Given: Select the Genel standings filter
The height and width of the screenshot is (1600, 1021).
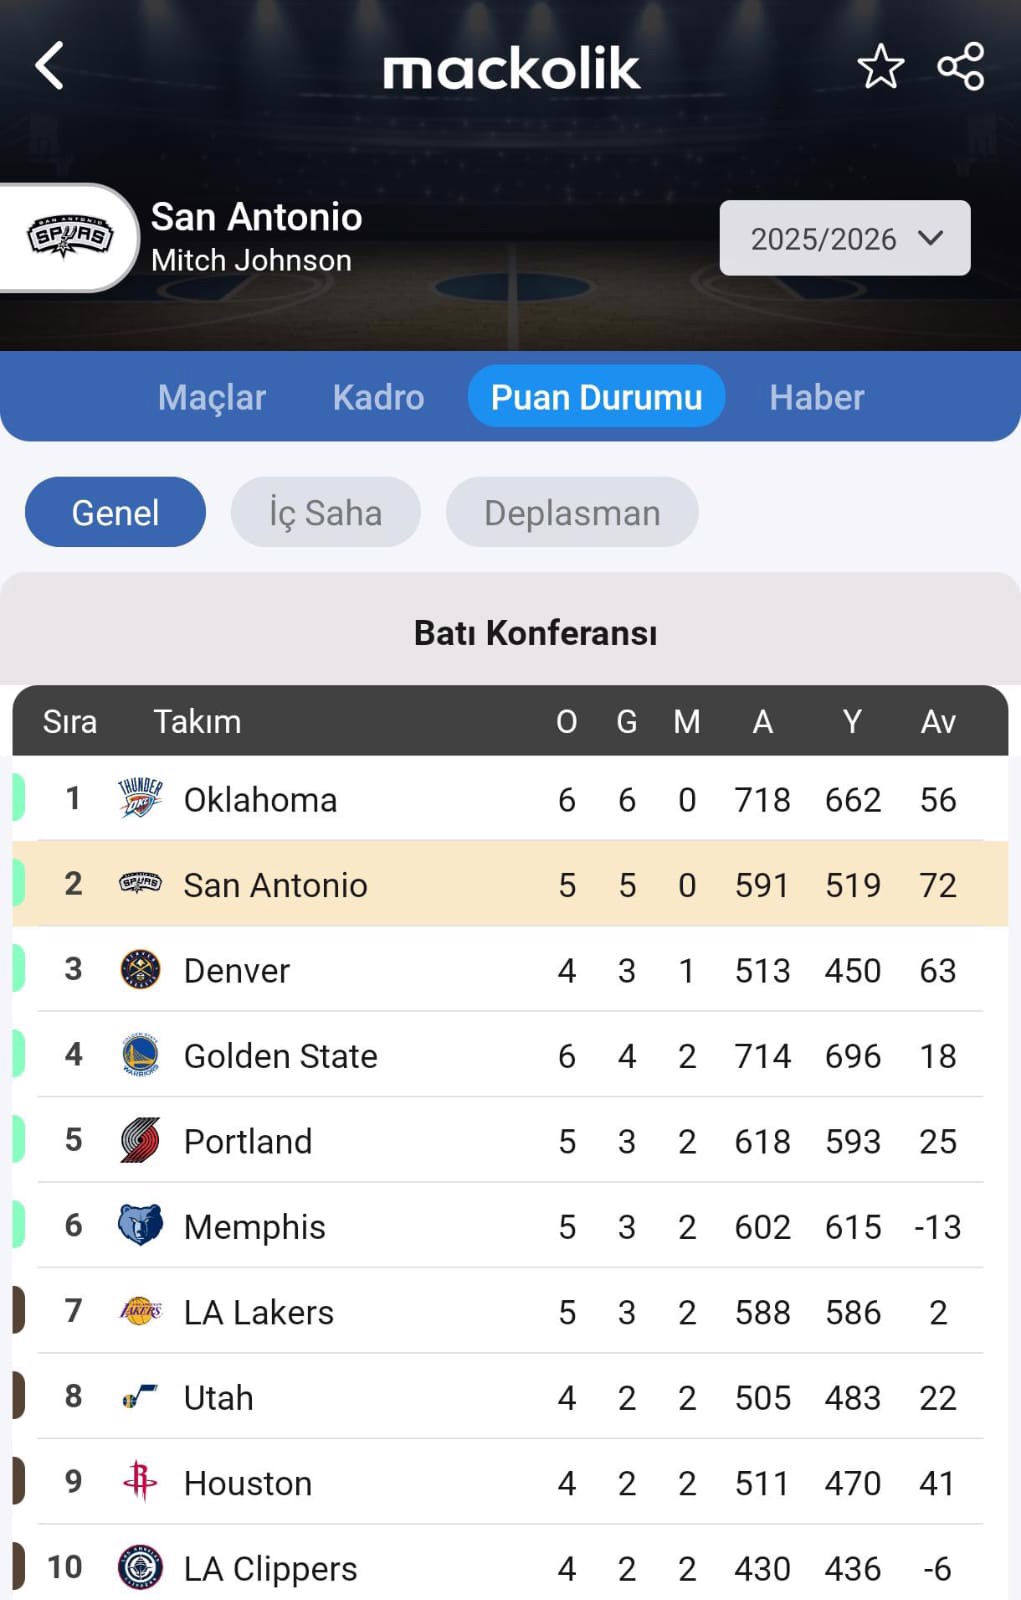Looking at the screenshot, I should coord(115,513).
